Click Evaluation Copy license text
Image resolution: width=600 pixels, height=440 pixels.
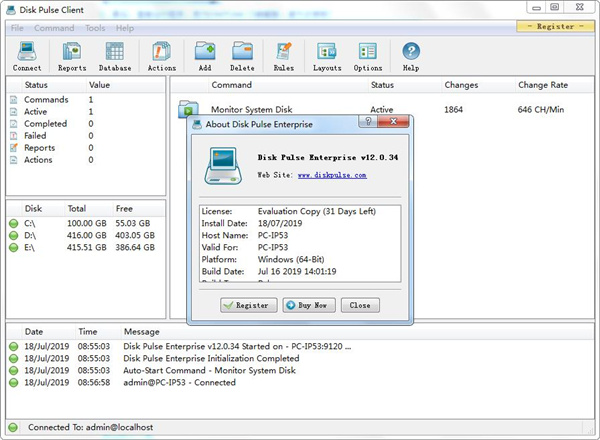coord(317,211)
